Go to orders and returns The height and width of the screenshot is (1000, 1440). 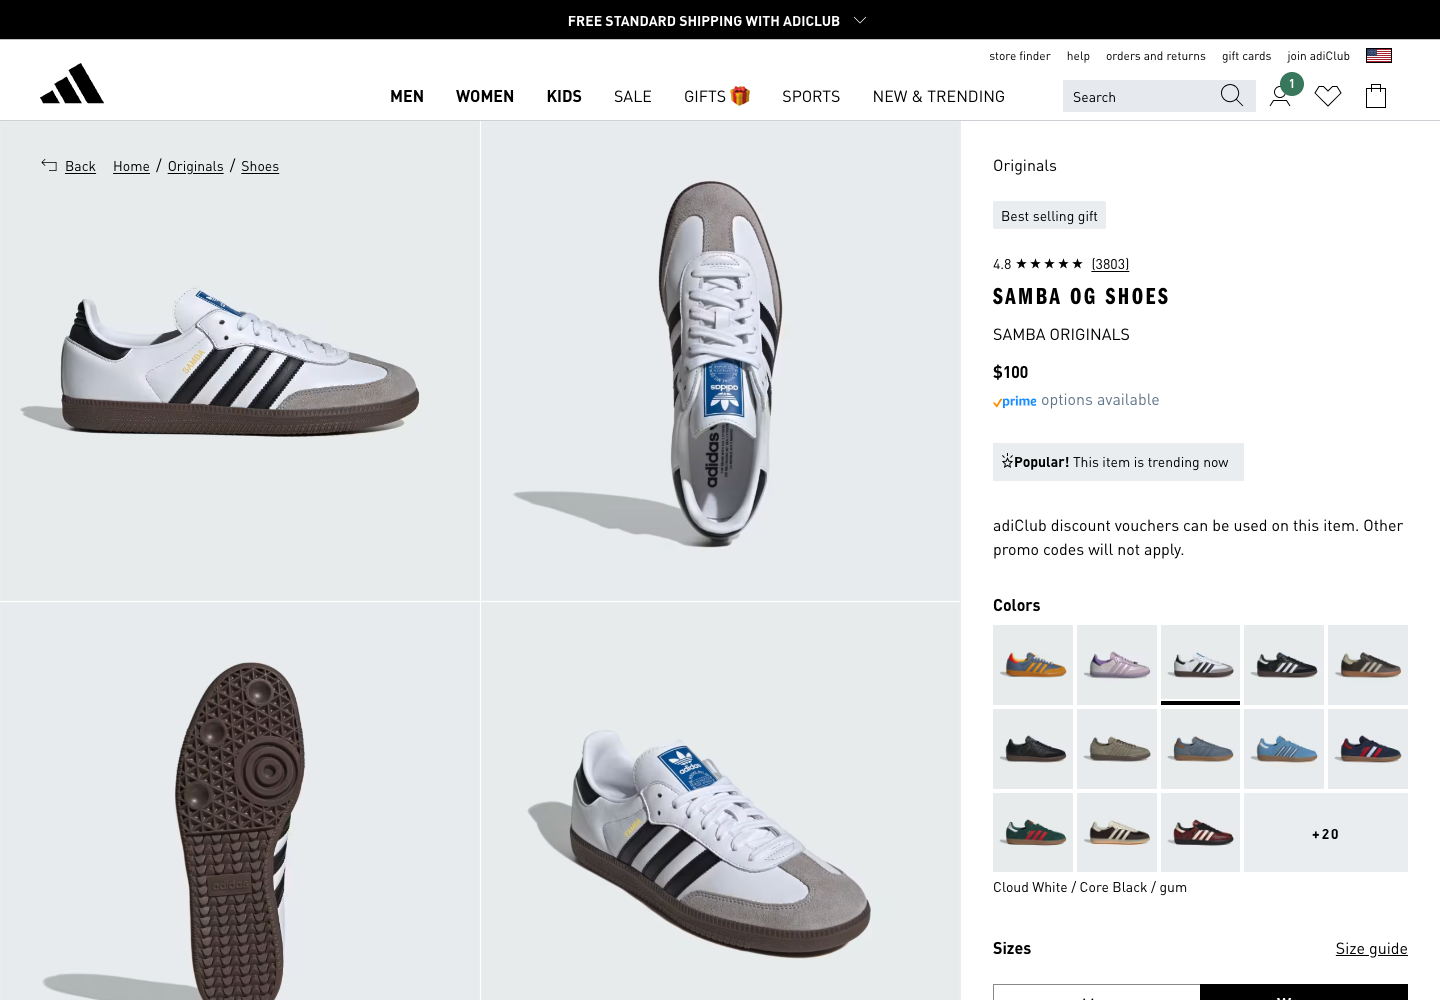1156,56
